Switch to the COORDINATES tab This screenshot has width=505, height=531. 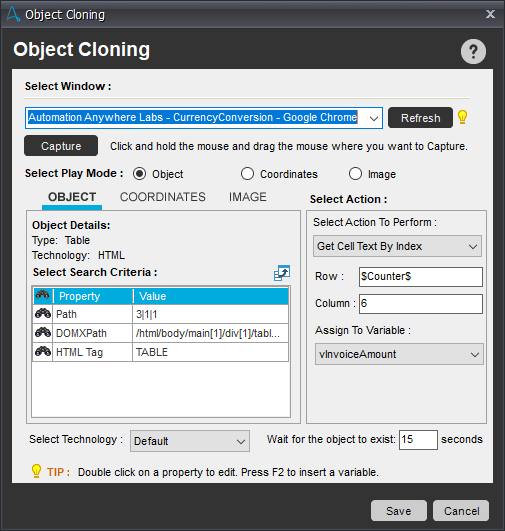coord(163,197)
